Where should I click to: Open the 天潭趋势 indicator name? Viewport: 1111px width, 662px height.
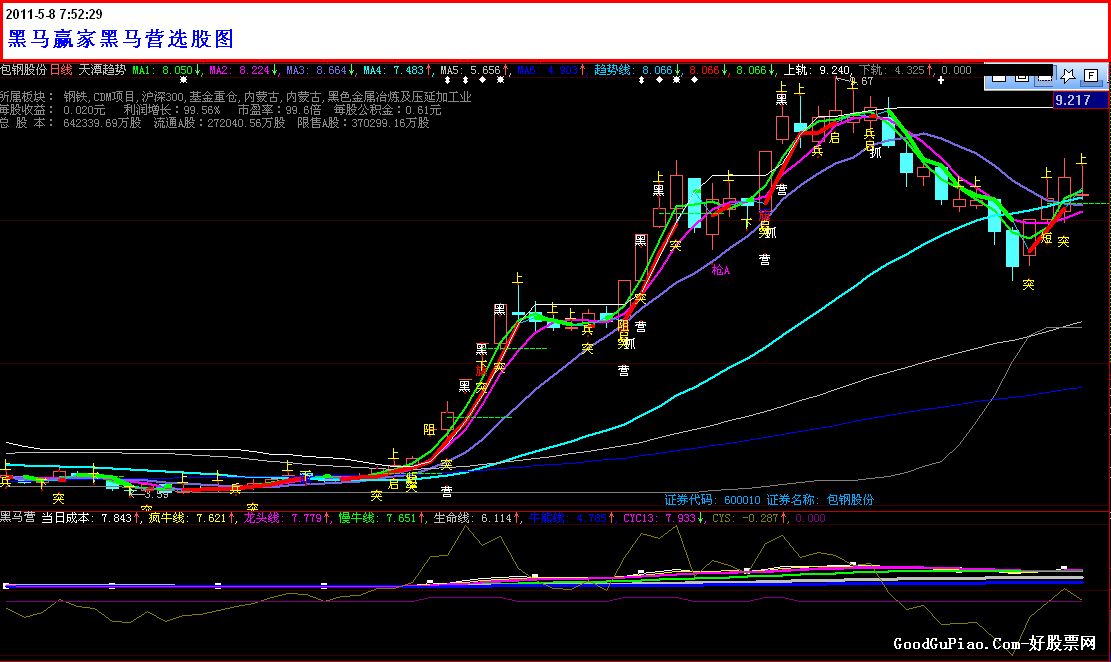point(102,70)
